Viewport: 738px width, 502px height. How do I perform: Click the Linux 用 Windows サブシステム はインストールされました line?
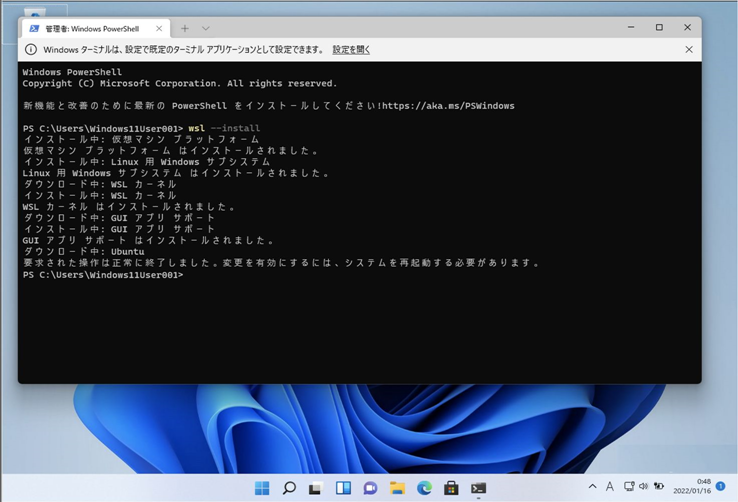click(176, 173)
